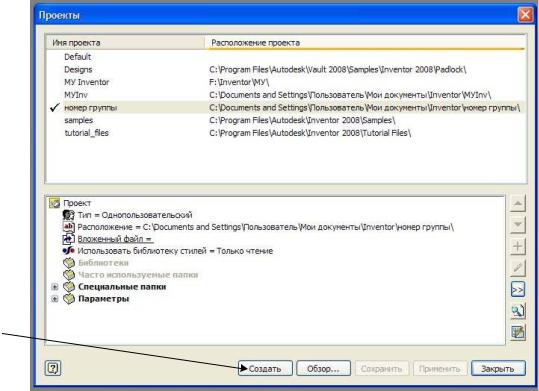
Task: Click the Часто используемые папки folder icon
Action: tap(69, 274)
